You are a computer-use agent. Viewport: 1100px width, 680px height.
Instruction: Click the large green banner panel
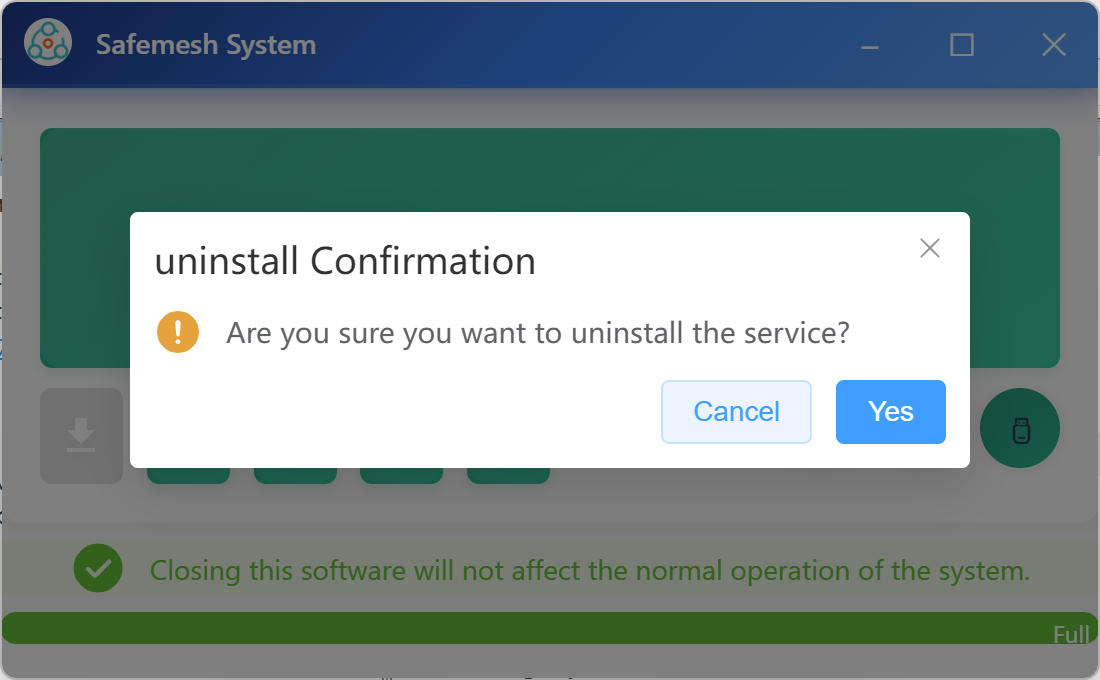(550, 170)
